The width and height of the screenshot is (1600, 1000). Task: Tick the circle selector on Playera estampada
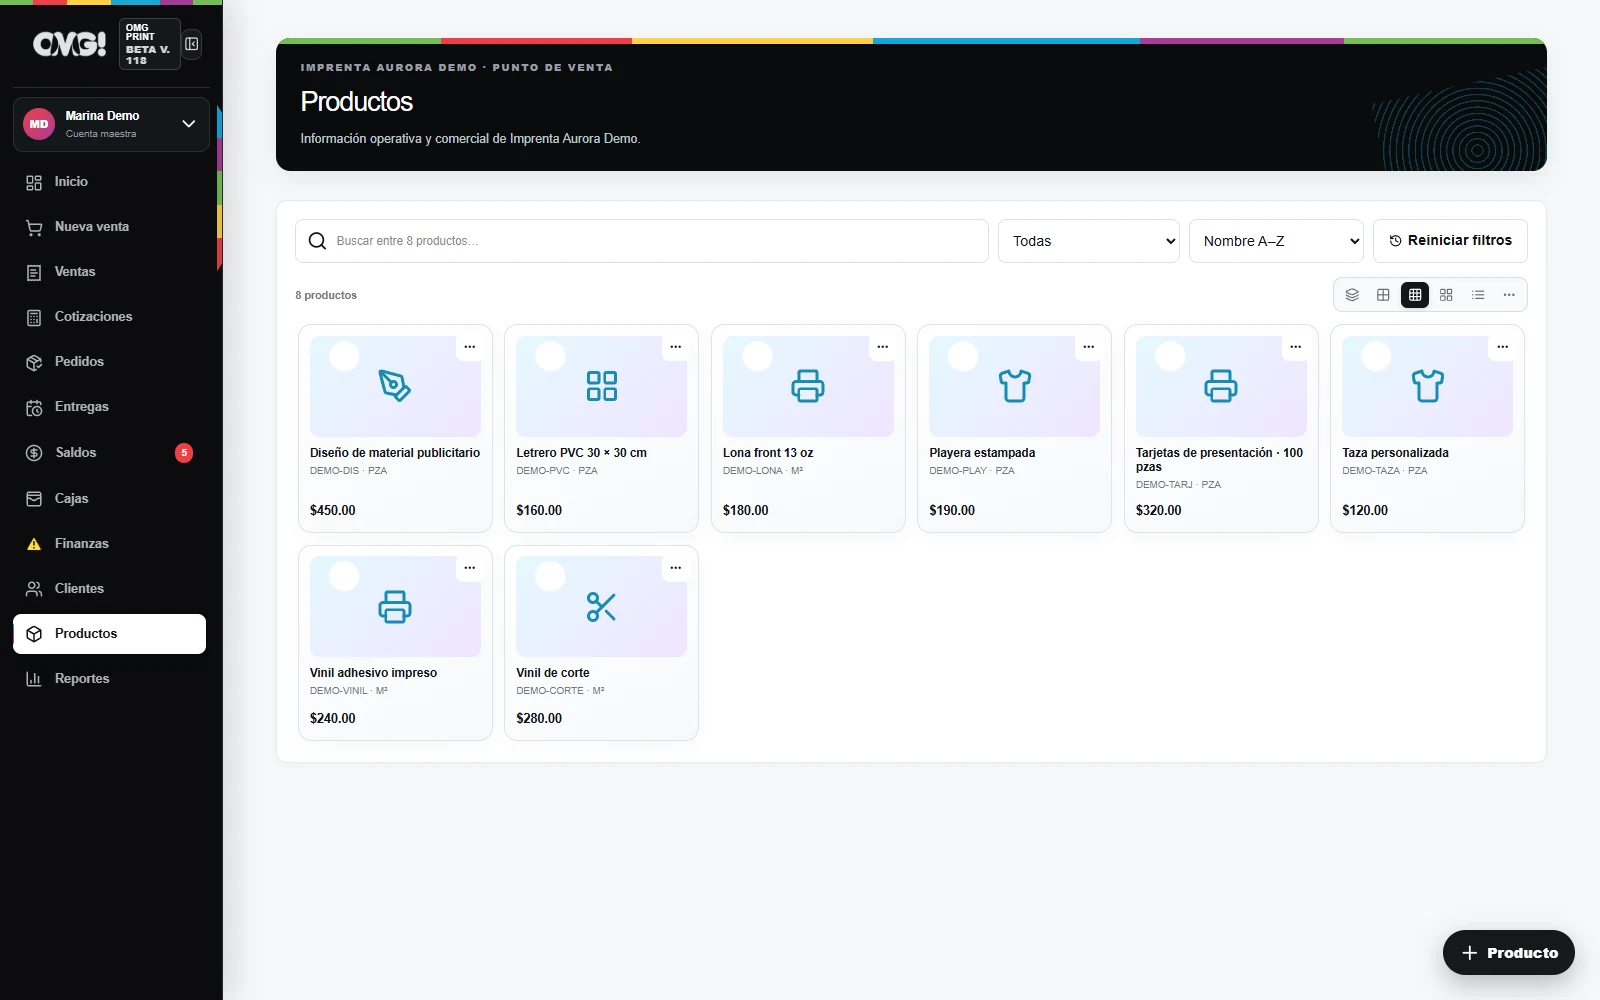click(x=963, y=356)
